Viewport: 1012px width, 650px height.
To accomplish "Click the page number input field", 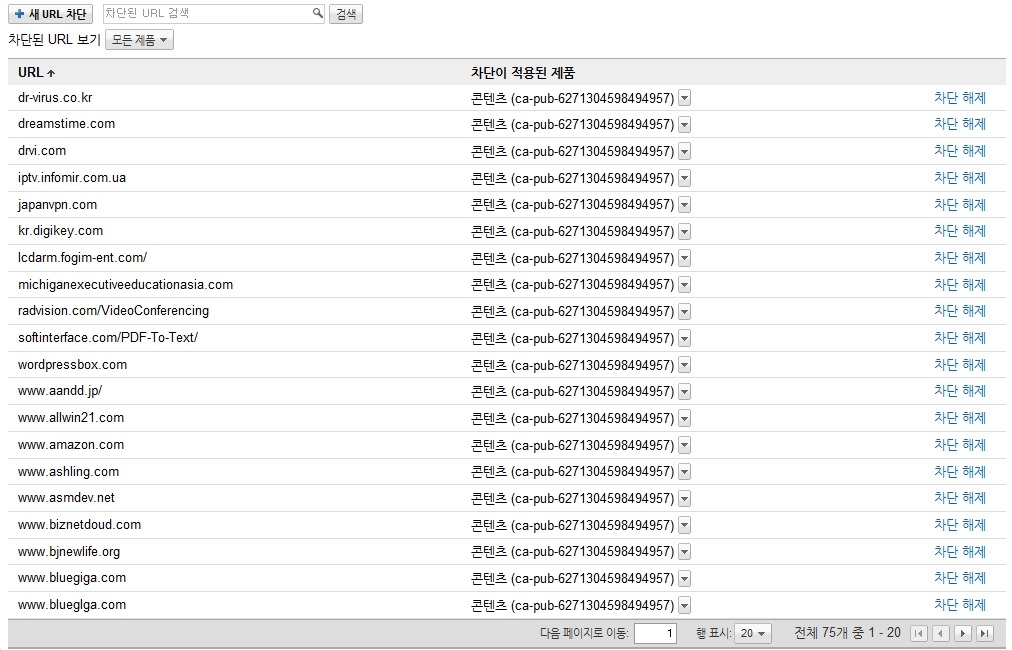I will tap(655, 633).
